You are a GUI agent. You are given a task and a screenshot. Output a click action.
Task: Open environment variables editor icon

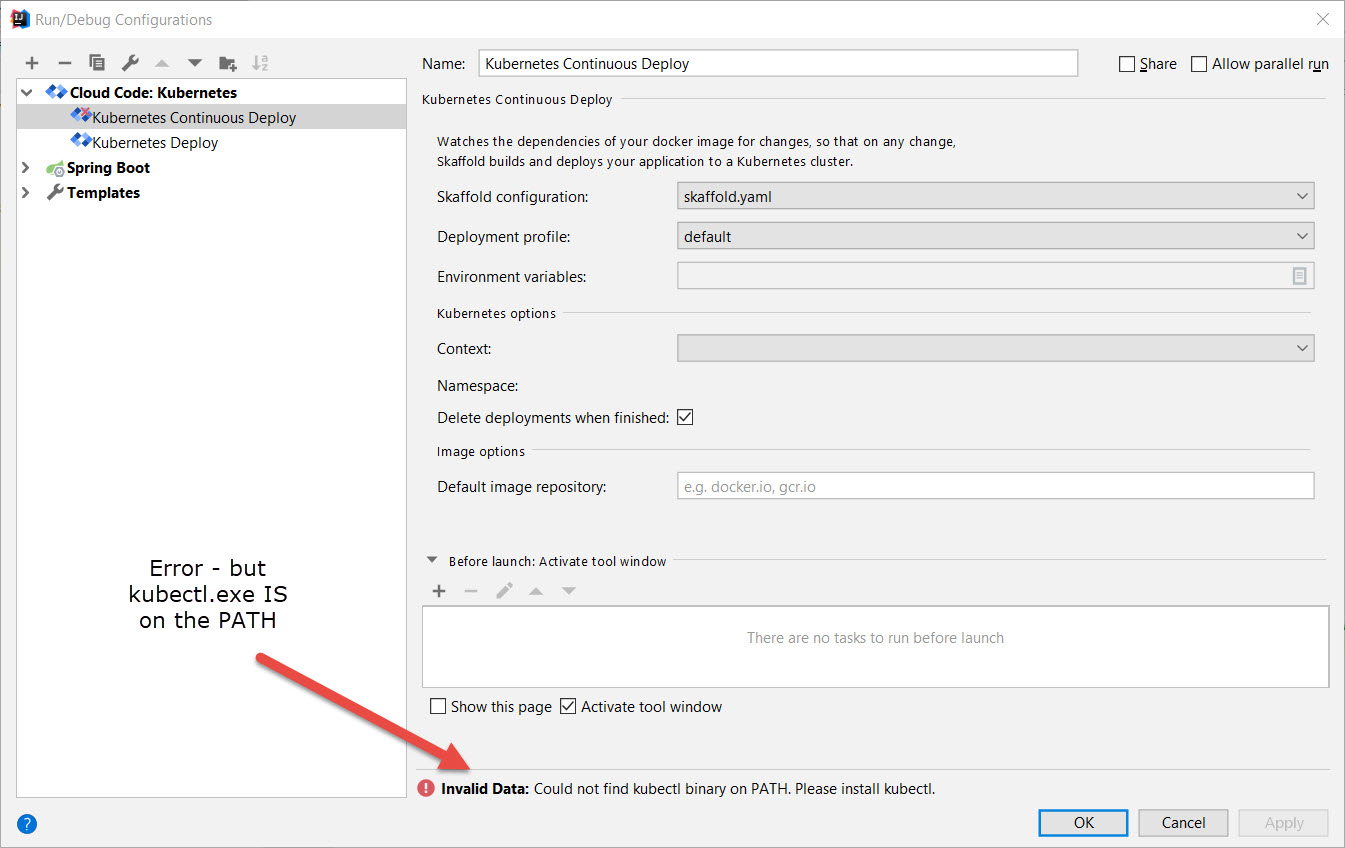click(1299, 276)
